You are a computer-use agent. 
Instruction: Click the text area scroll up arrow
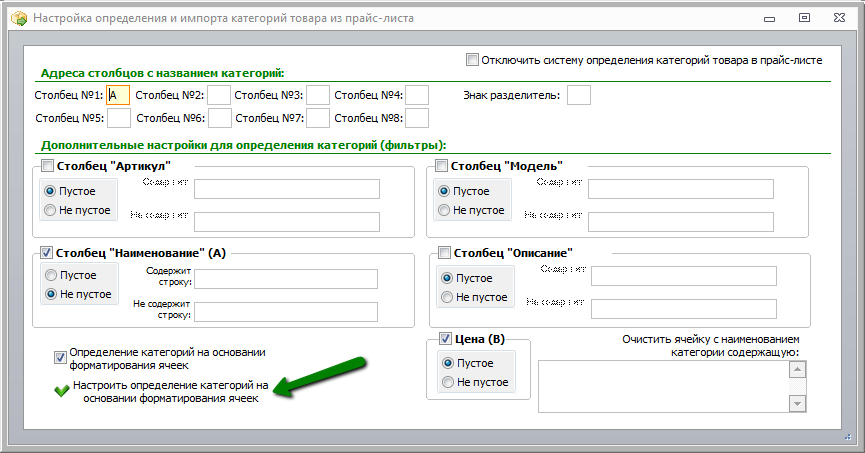[797, 369]
